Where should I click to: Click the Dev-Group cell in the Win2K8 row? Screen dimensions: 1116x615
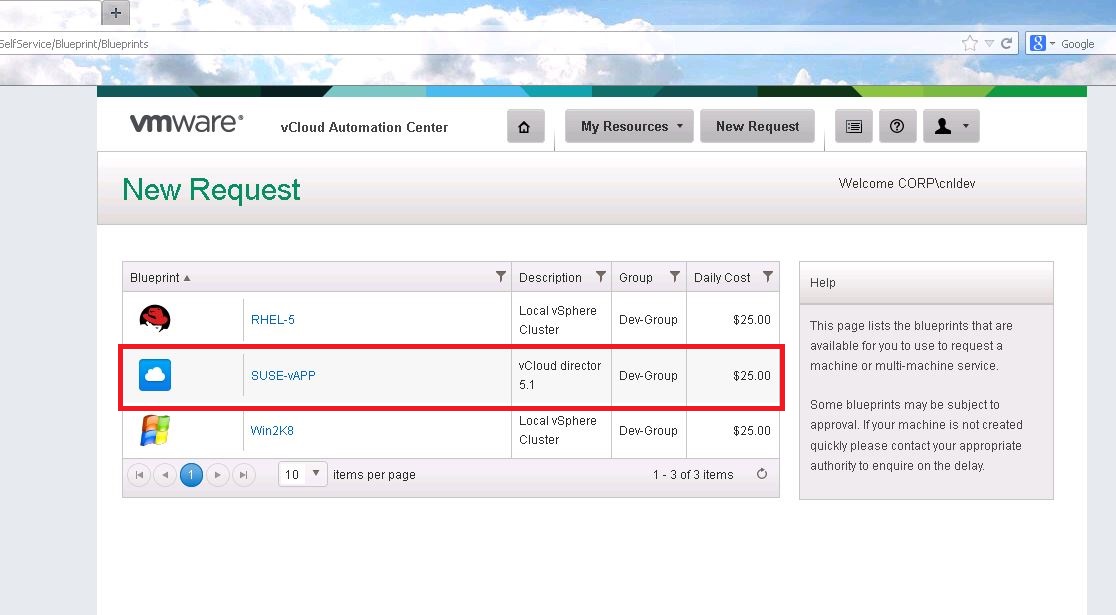(x=648, y=431)
